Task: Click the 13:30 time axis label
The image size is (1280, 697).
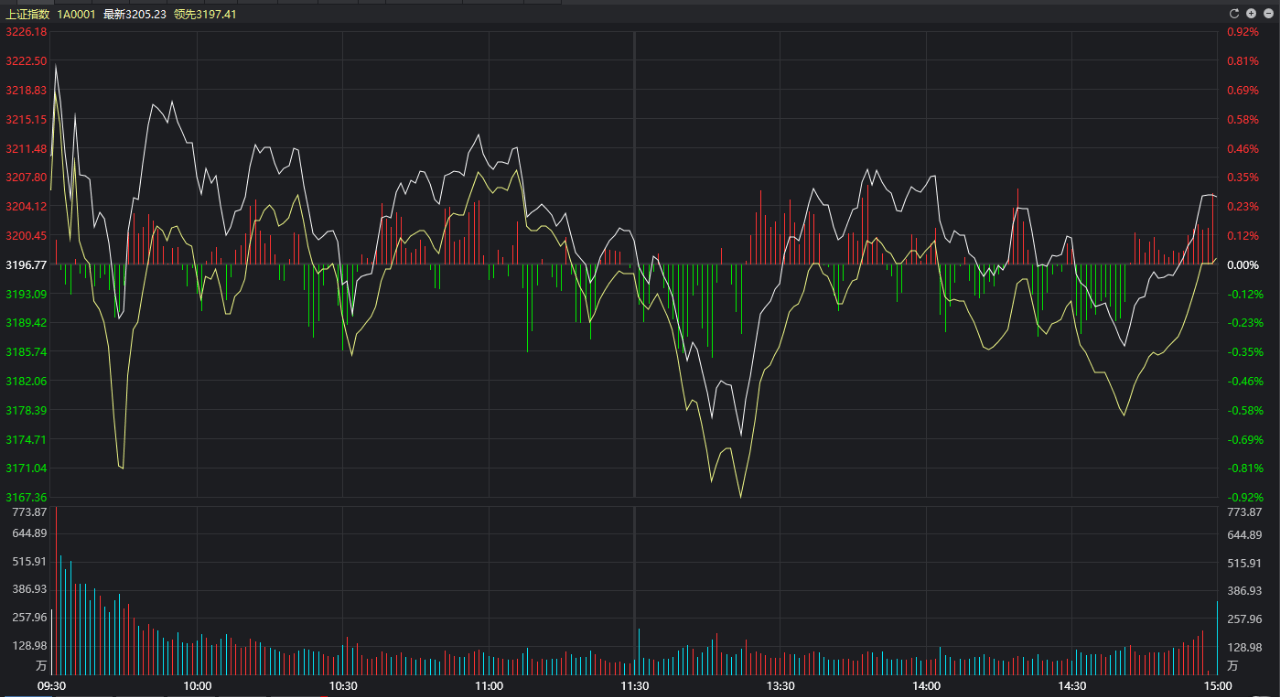Action: [781, 686]
